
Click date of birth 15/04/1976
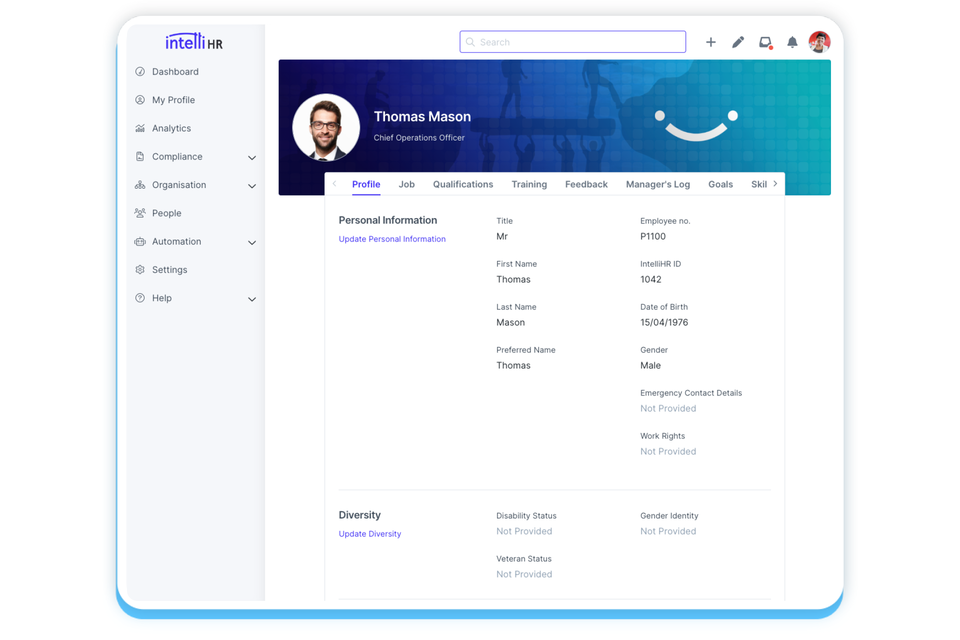tap(664, 322)
